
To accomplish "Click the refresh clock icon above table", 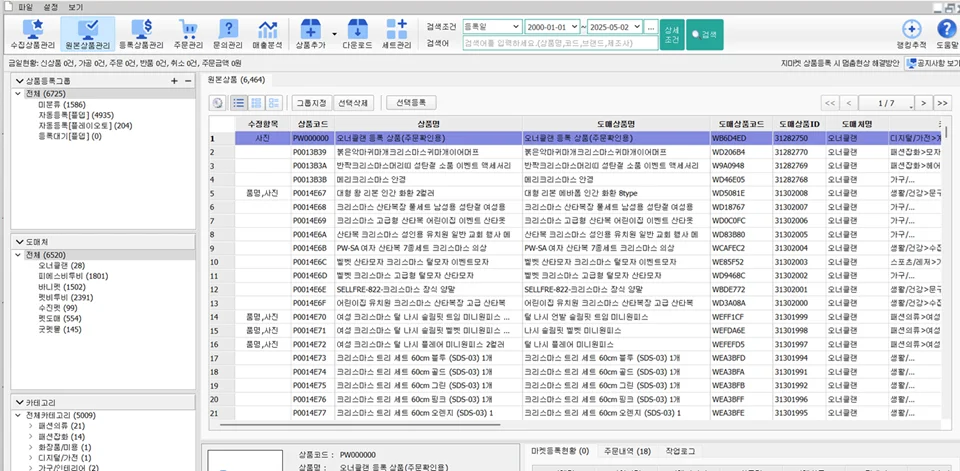I will click(217, 103).
